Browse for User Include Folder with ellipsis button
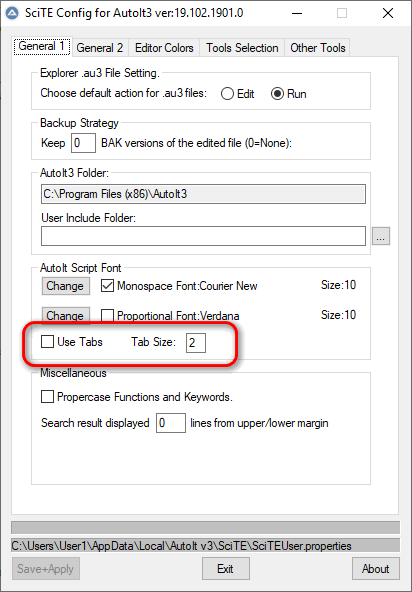The height and width of the screenshot is (592, 412). click(381, 236)
